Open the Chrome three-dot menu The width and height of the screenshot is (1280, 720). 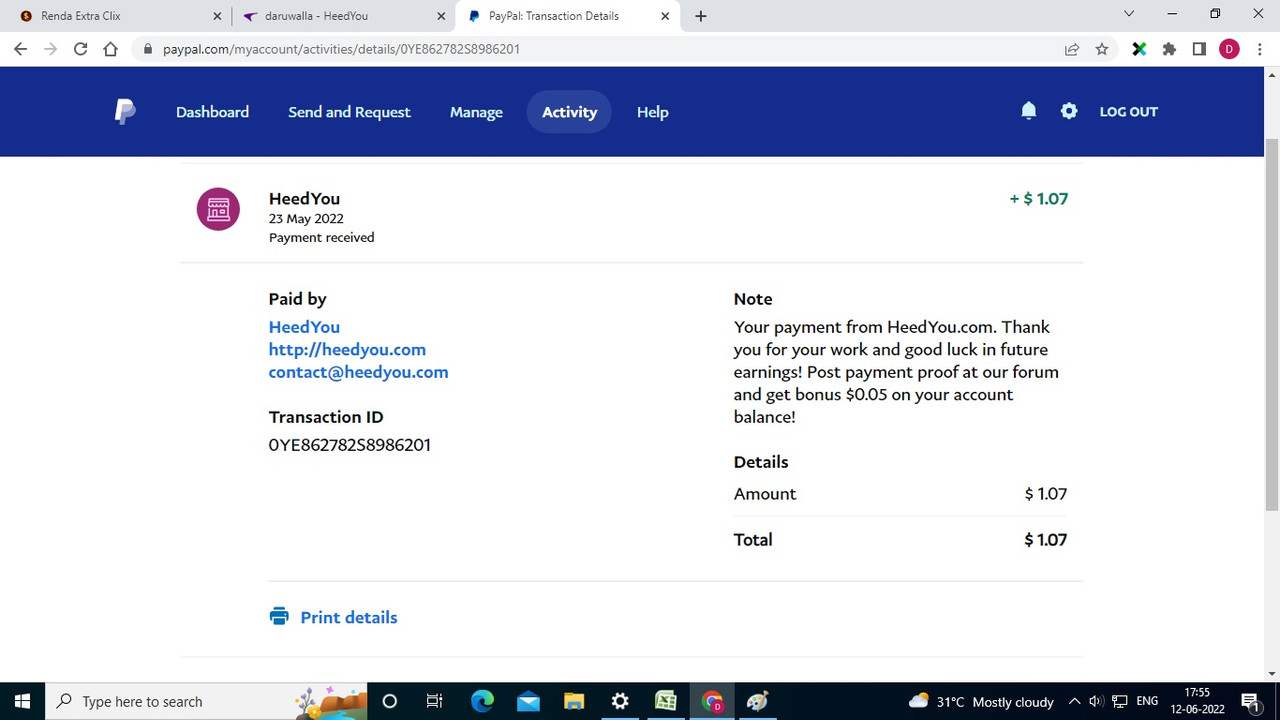pos(1259,49)
